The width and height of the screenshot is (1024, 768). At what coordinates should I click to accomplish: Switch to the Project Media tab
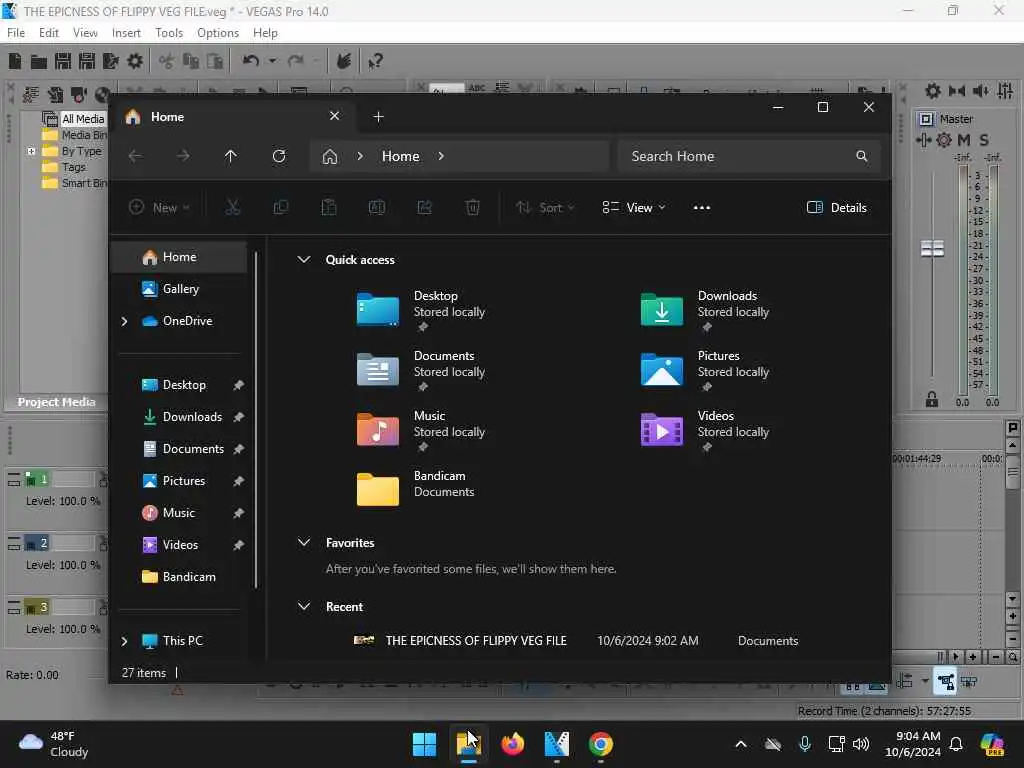[56, 402]
